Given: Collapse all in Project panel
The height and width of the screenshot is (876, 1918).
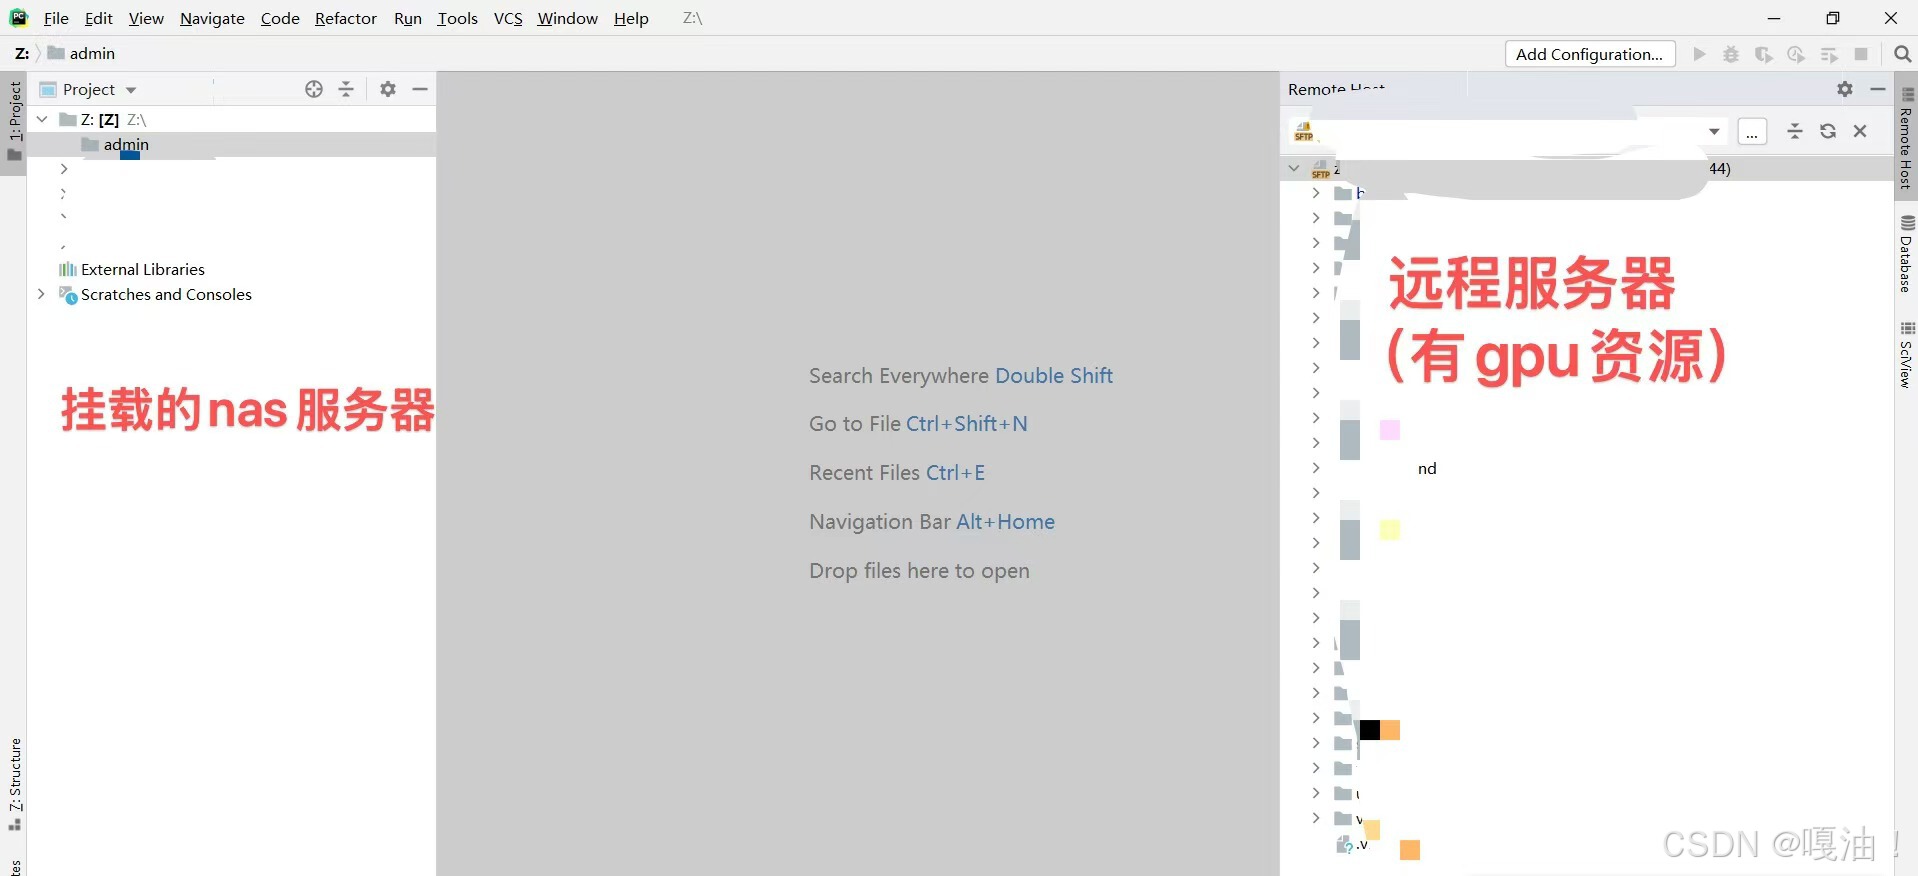Looking at the screenshot, I should [346, 89].
